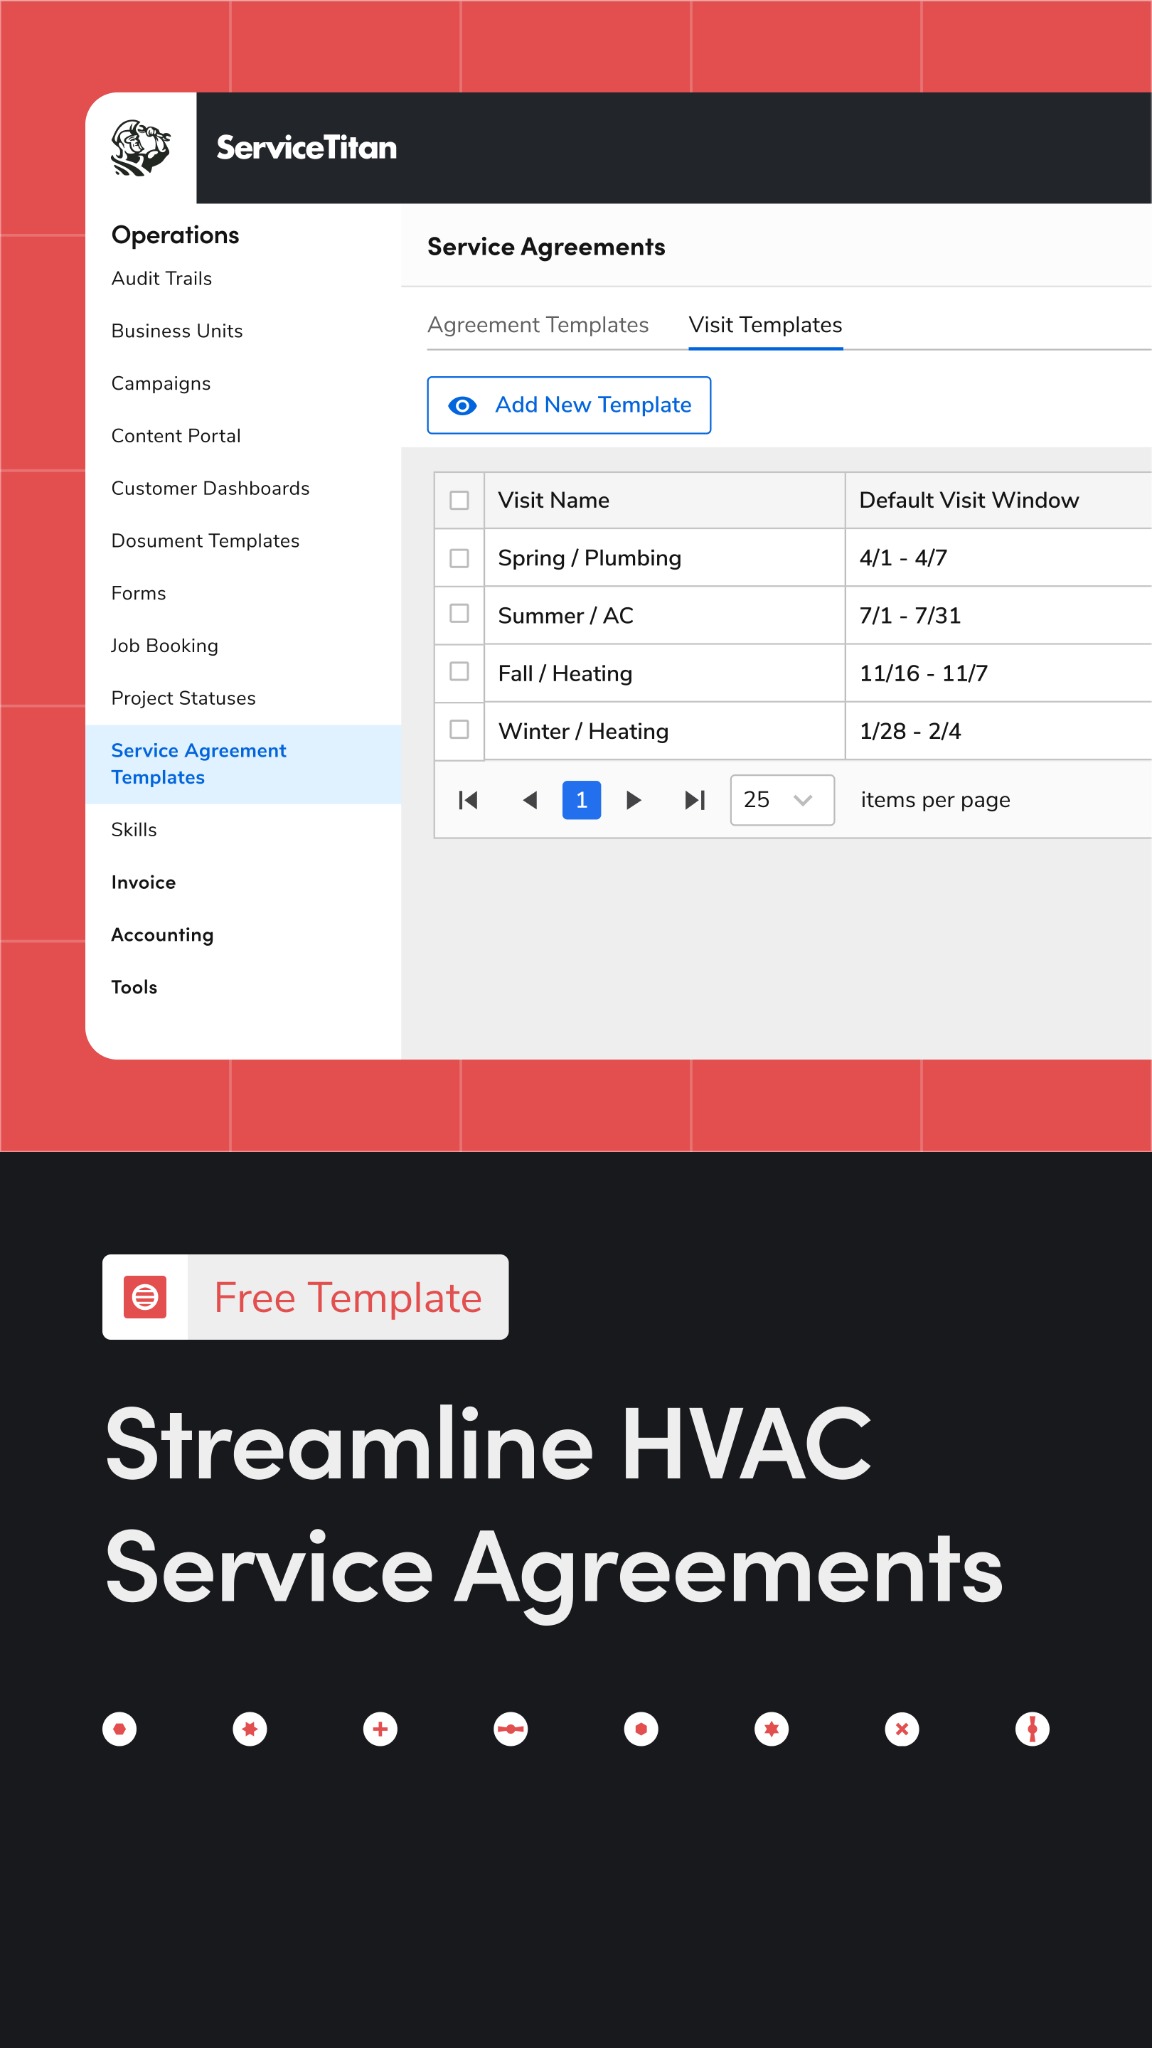Click the eye icon in Add New Template
Viewport: 1152px width, 2048px height.
(462, 405)
